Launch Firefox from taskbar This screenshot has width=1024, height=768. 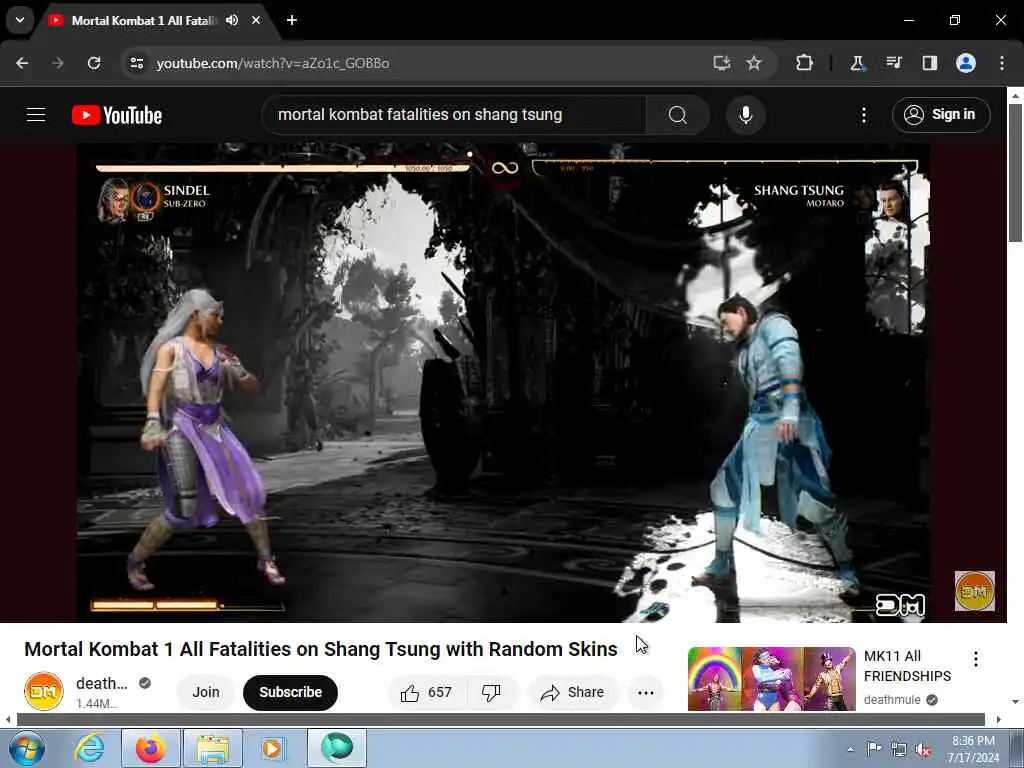[x=151, y=748]
